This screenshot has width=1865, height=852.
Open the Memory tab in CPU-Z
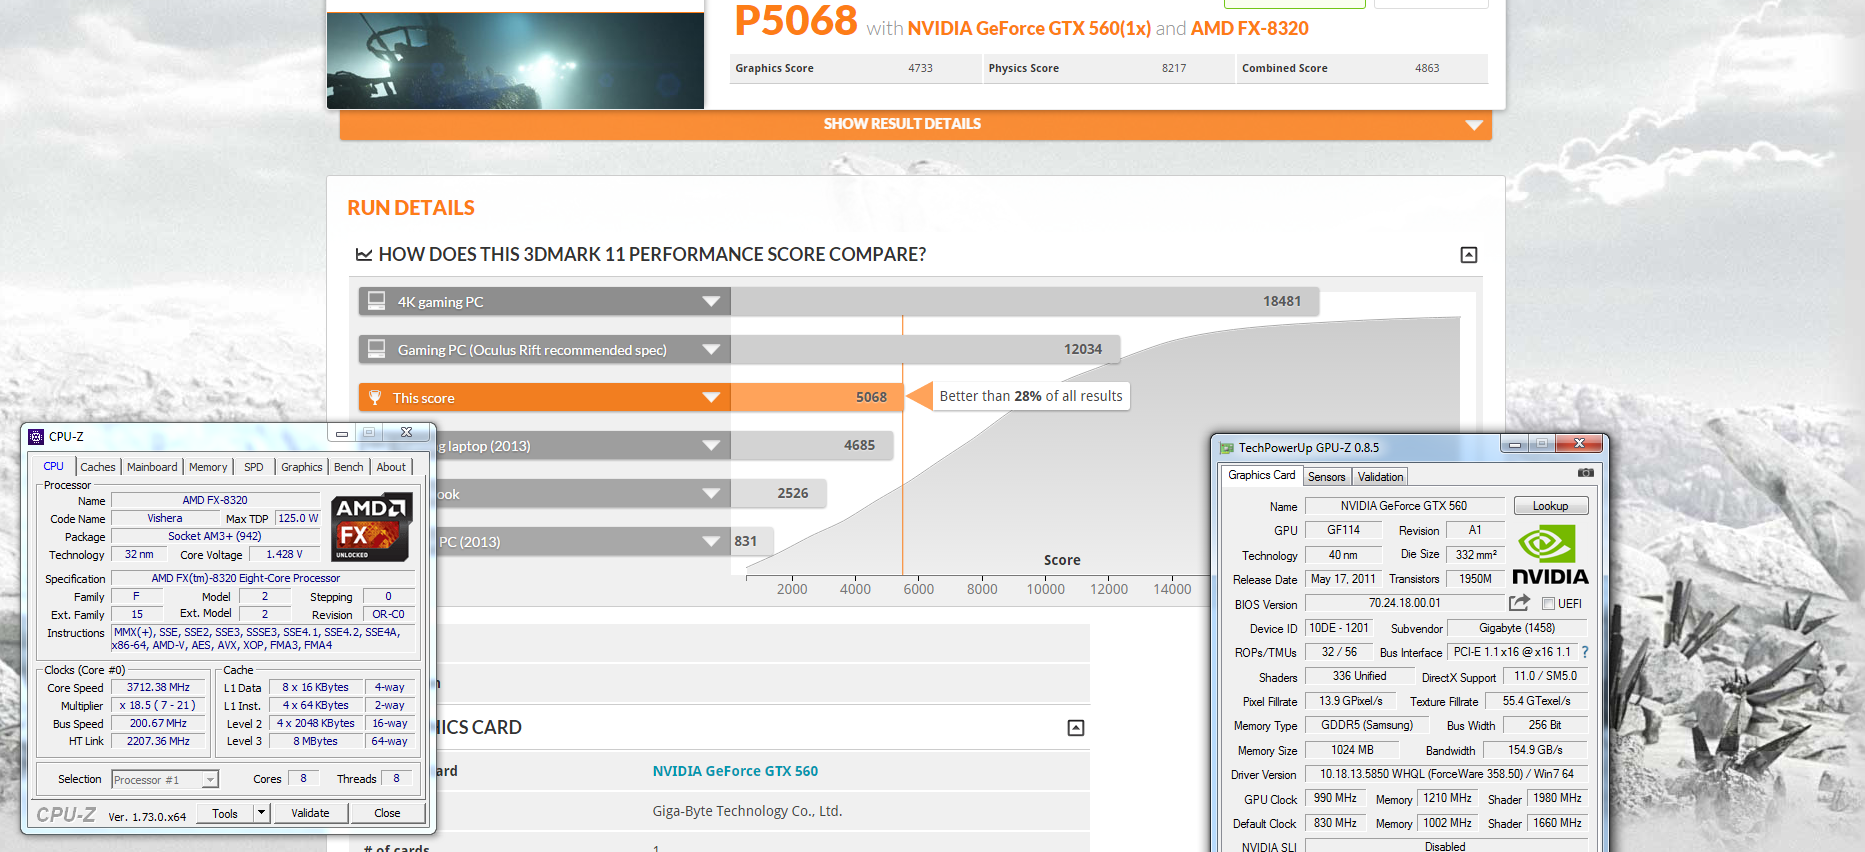coord(208,467)
